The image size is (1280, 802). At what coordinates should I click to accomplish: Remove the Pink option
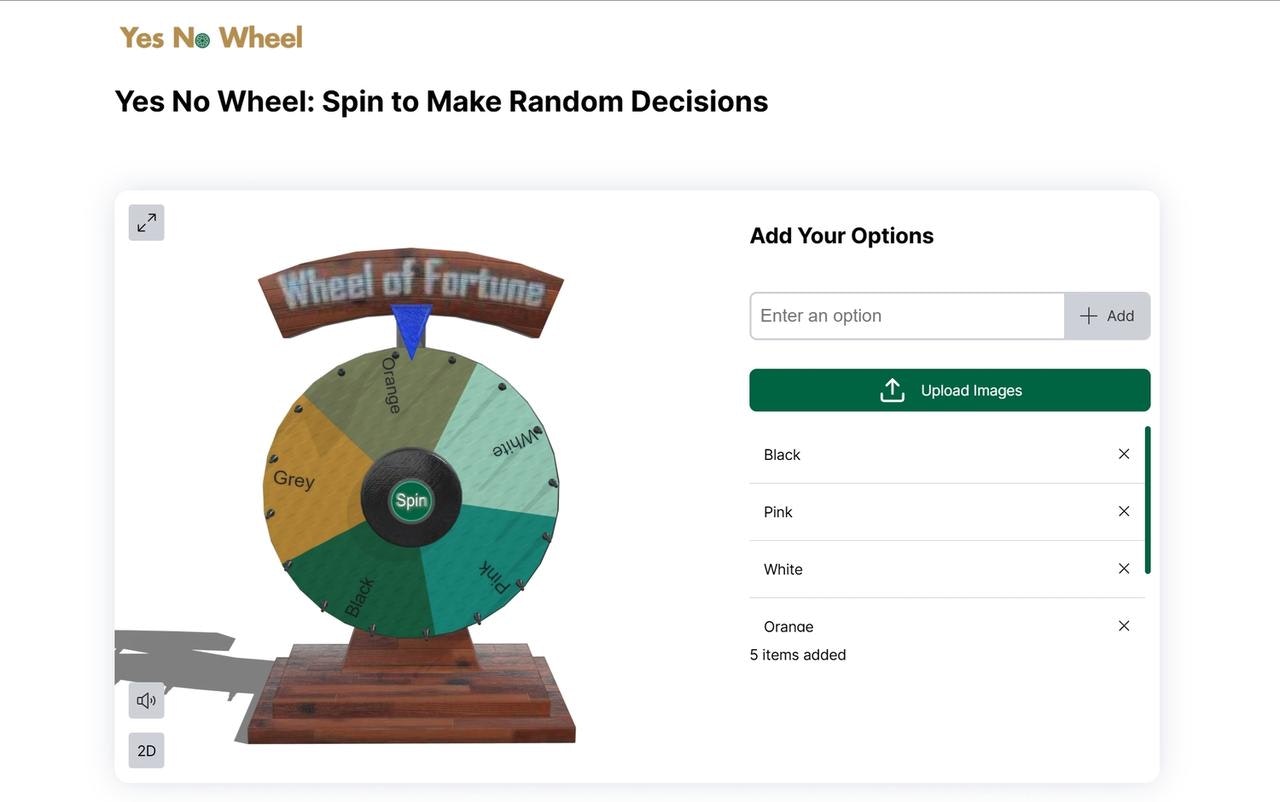1124,511
